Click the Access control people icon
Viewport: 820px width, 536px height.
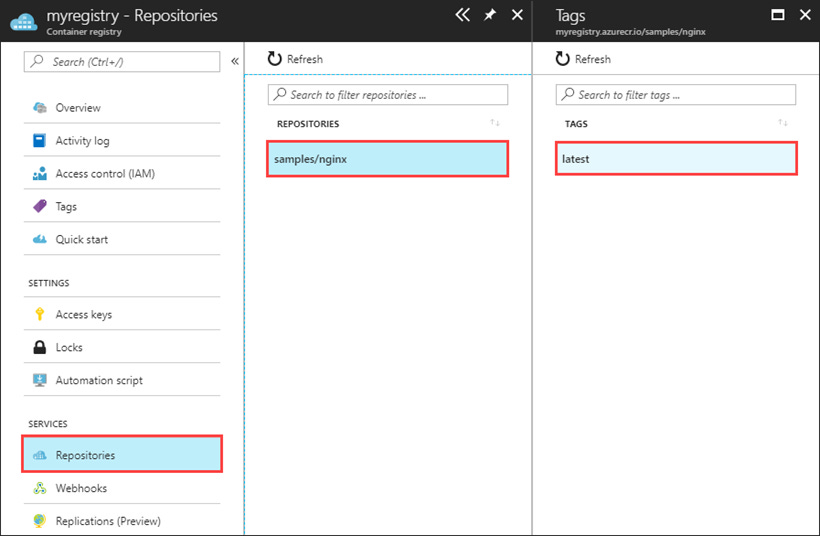pos(40,174)
